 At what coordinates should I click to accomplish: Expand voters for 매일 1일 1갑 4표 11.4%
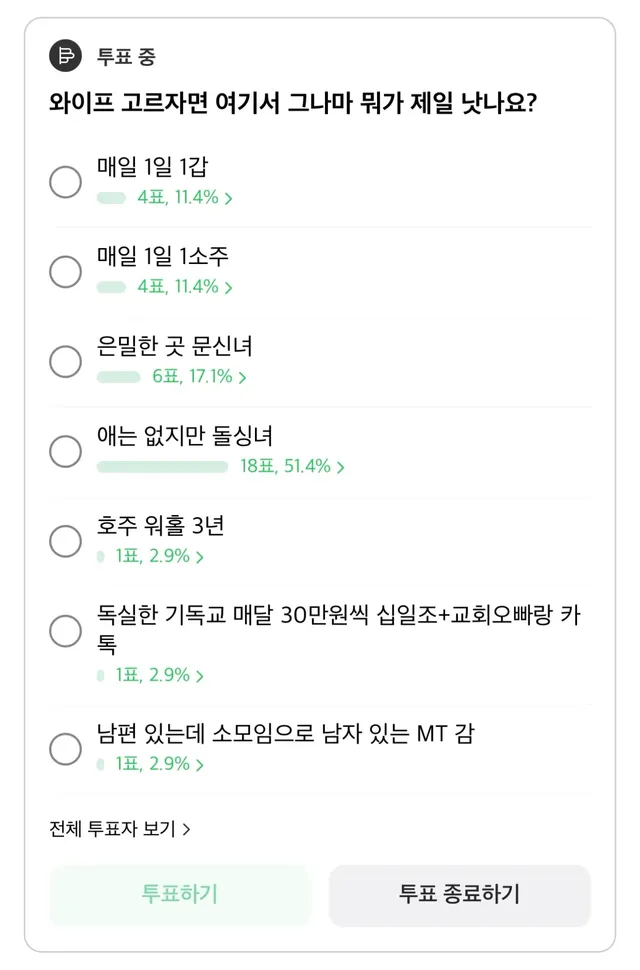[x=185, y=198]
